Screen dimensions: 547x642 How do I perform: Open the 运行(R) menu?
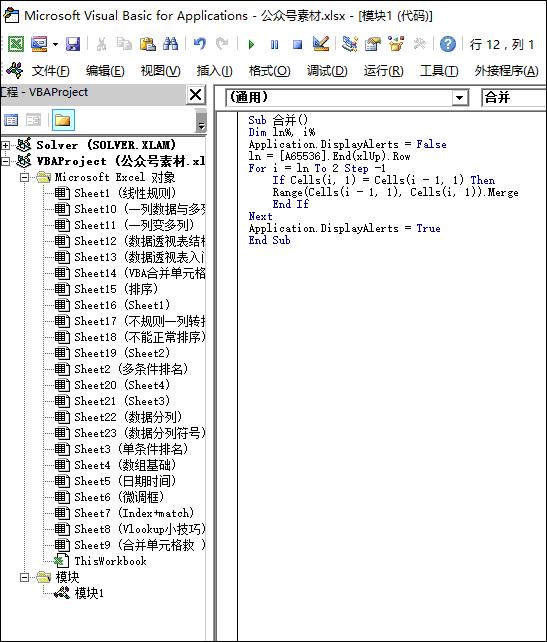[383, 71]
